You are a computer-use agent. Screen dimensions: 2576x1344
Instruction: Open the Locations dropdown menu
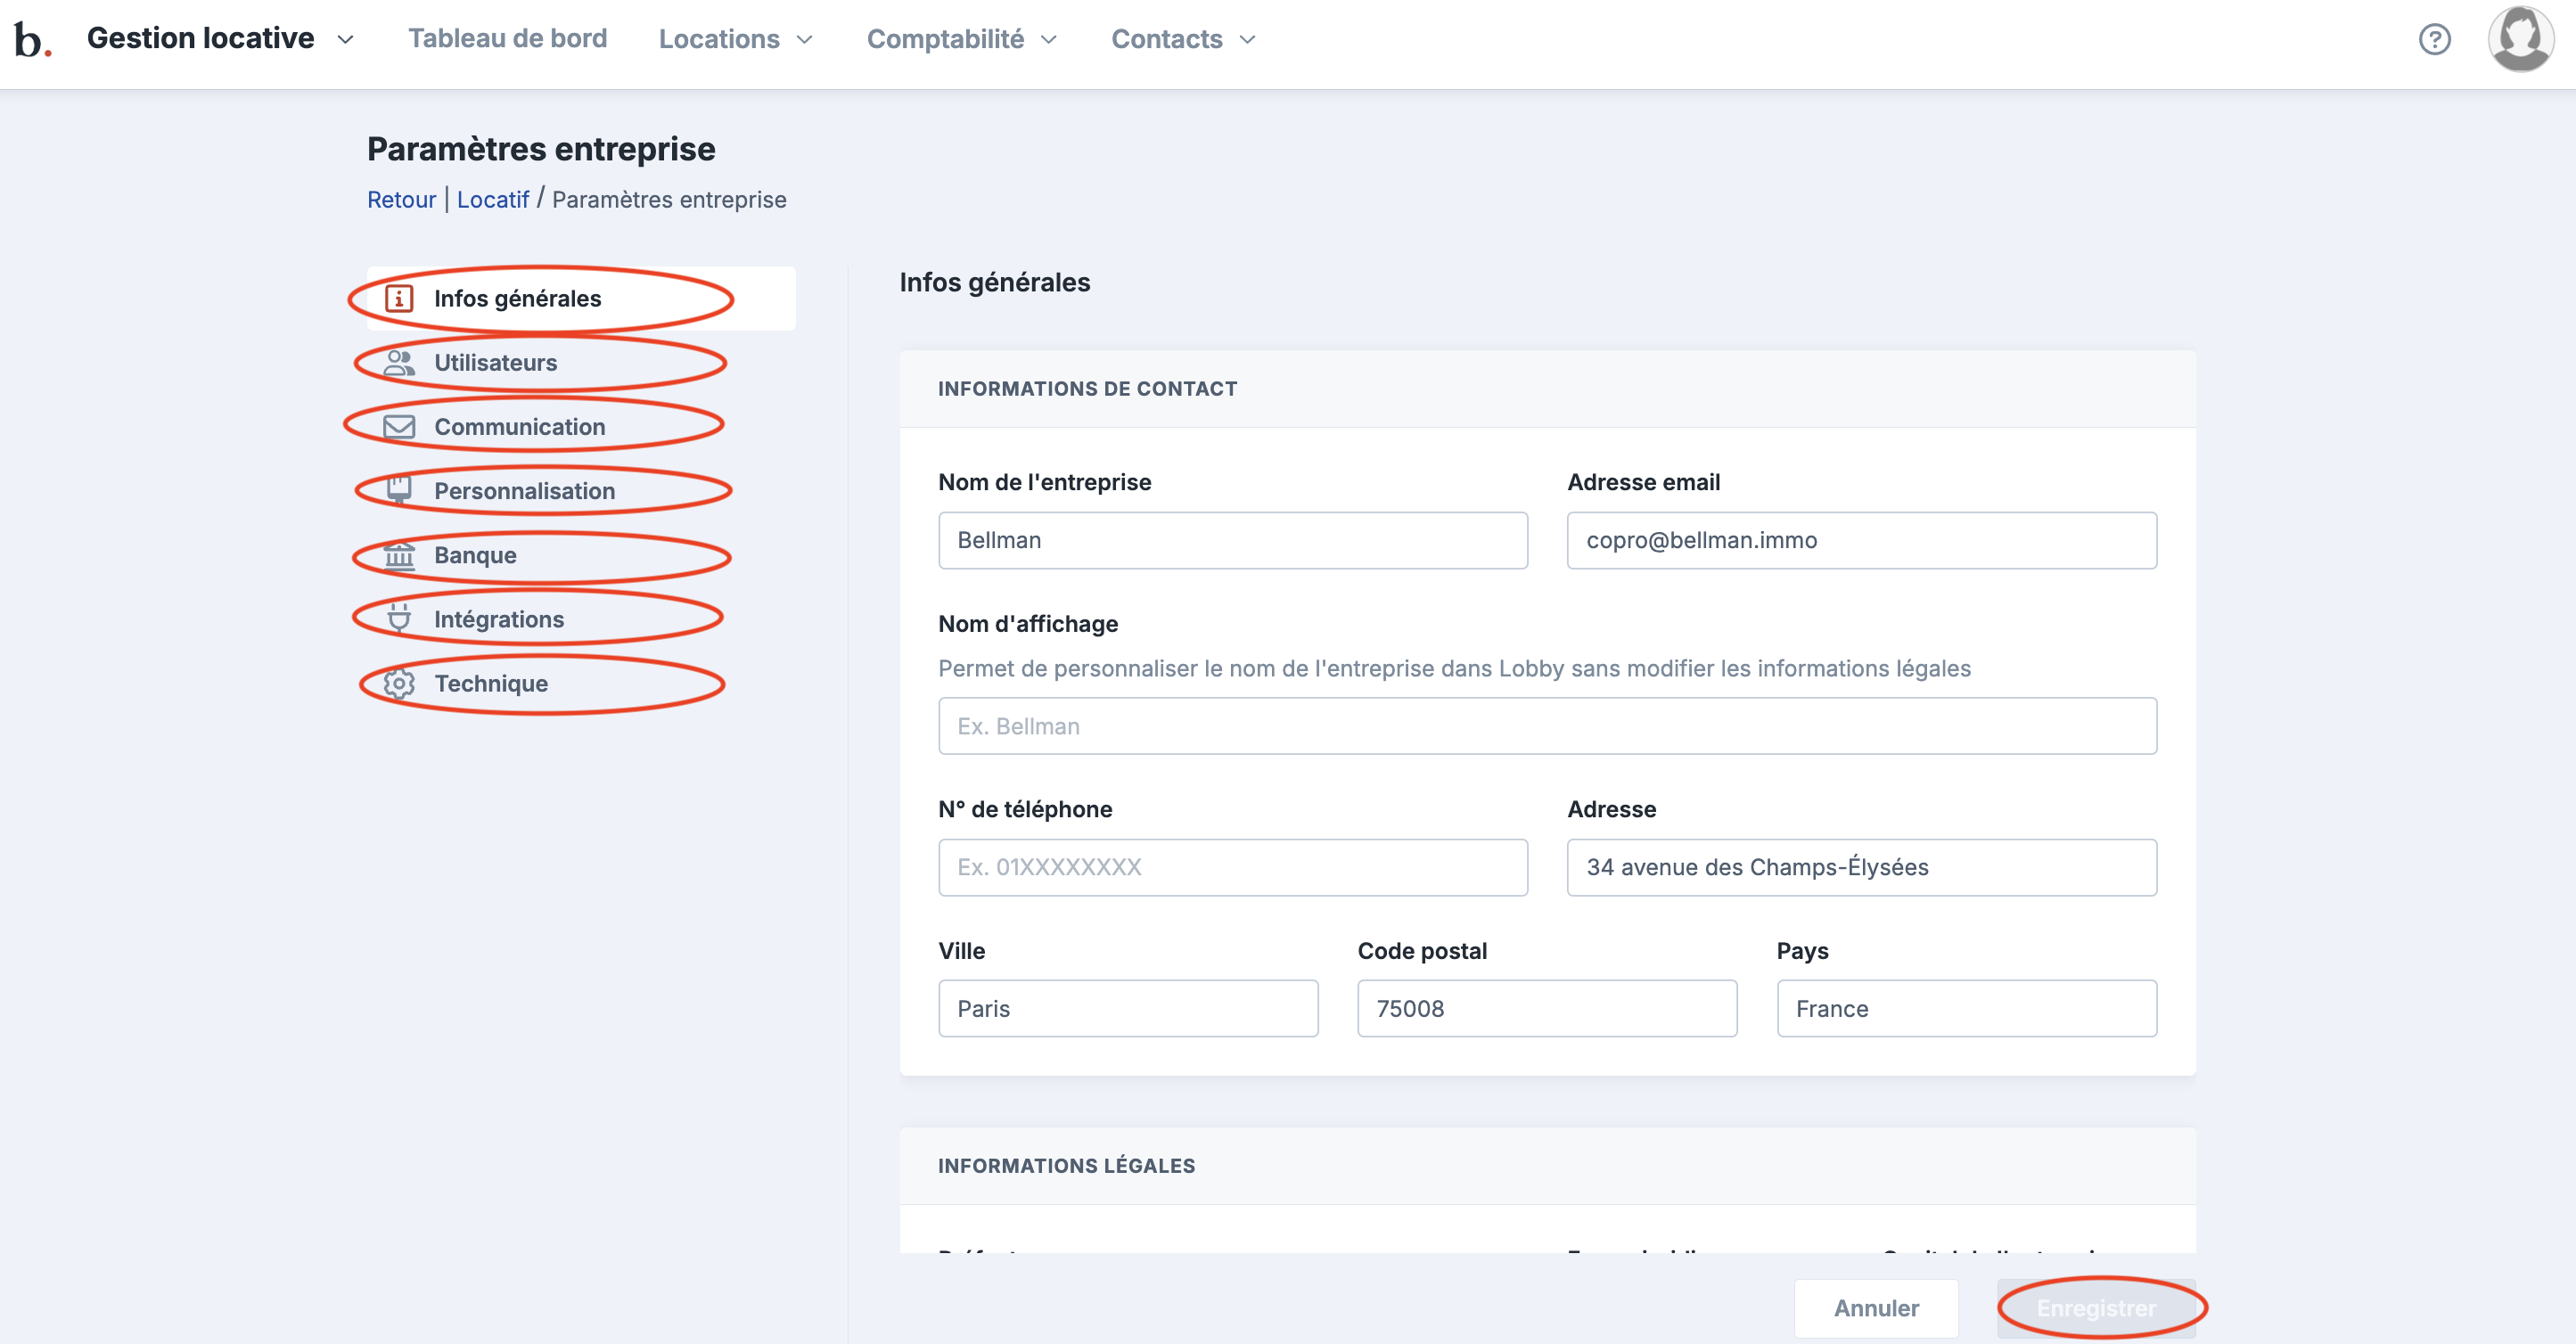(735, 40)
